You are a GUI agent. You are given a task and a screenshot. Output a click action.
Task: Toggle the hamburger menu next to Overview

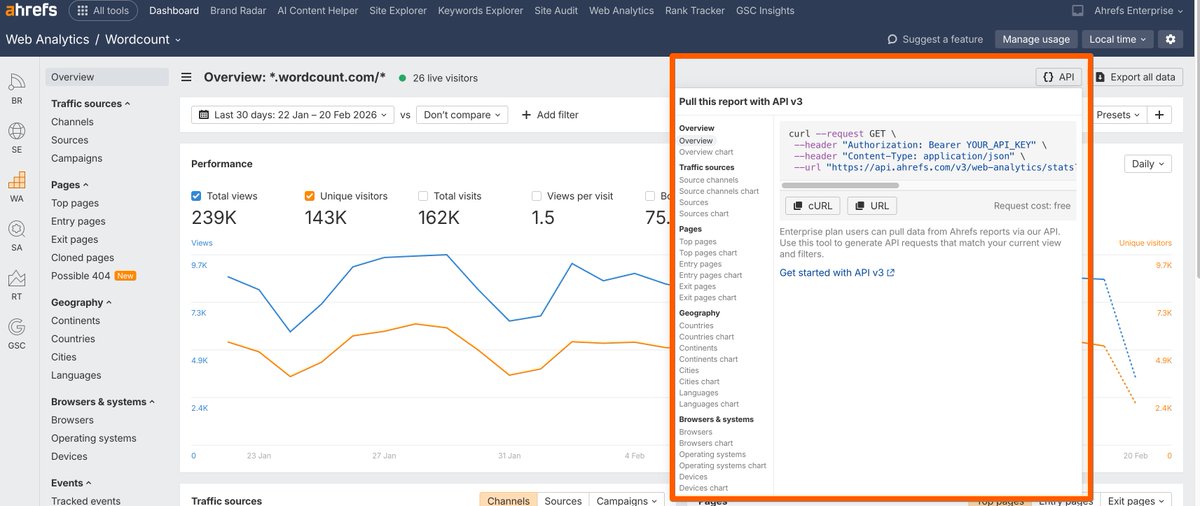(x=186, y=77)
